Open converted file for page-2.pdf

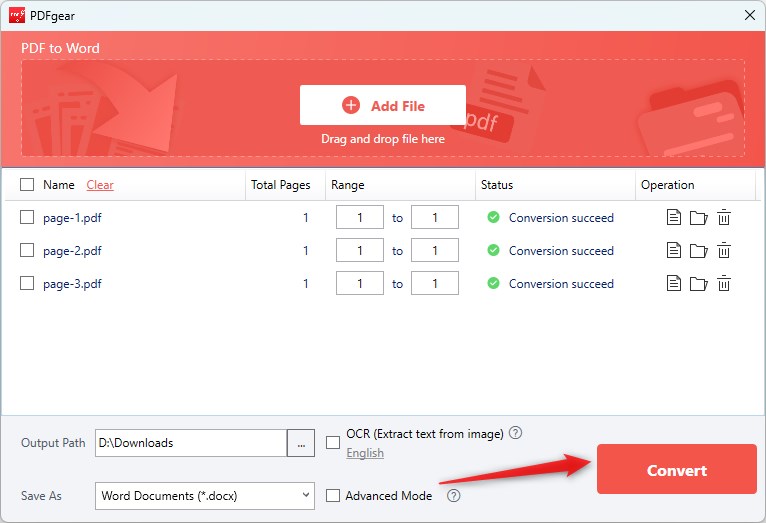[674, 251]
